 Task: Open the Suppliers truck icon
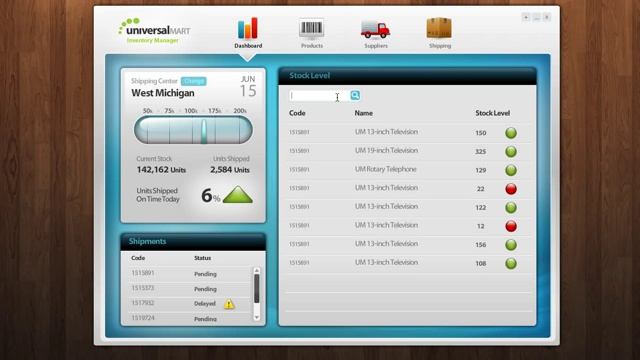click(376, 29)
